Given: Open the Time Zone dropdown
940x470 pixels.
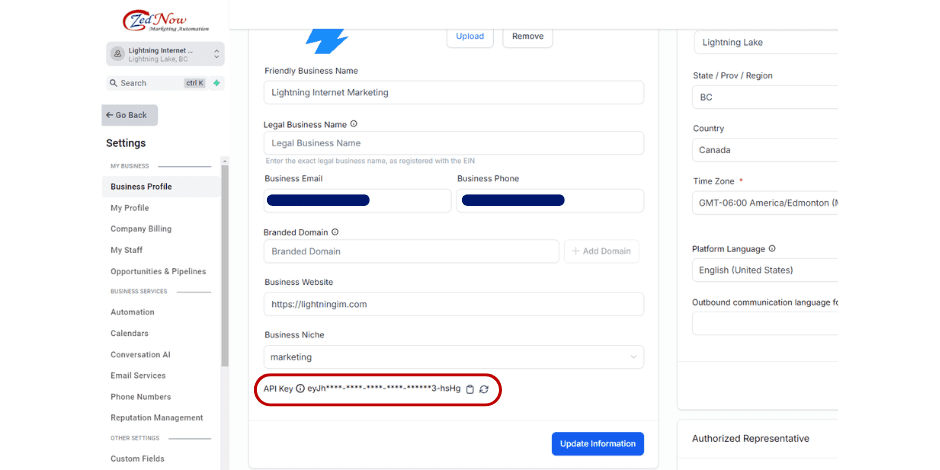Looking at the screenshot, I should (765, 203).
